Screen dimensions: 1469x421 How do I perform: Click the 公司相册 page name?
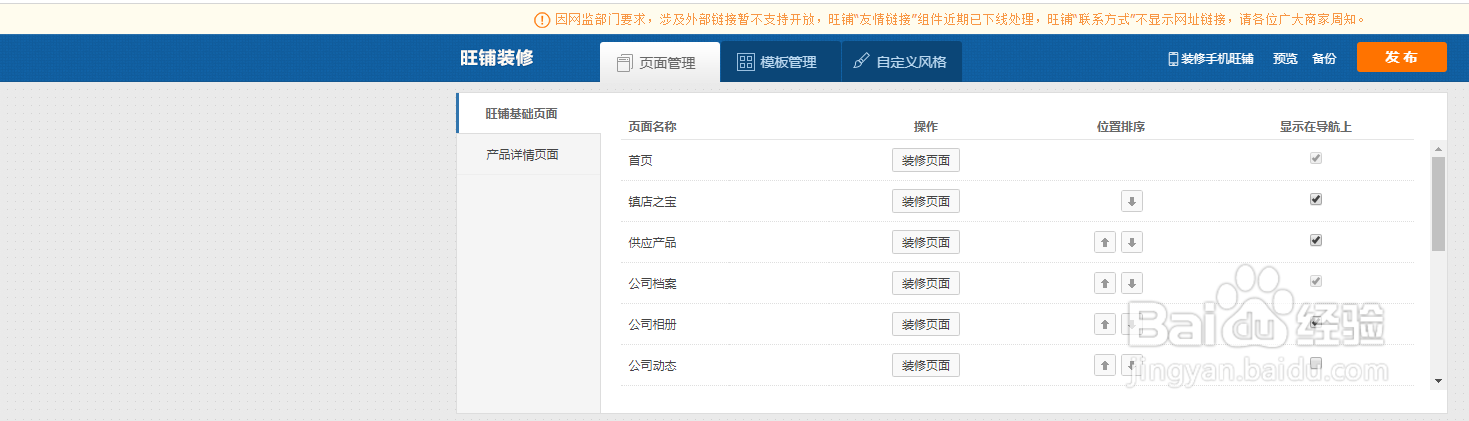tap(652, 324)
